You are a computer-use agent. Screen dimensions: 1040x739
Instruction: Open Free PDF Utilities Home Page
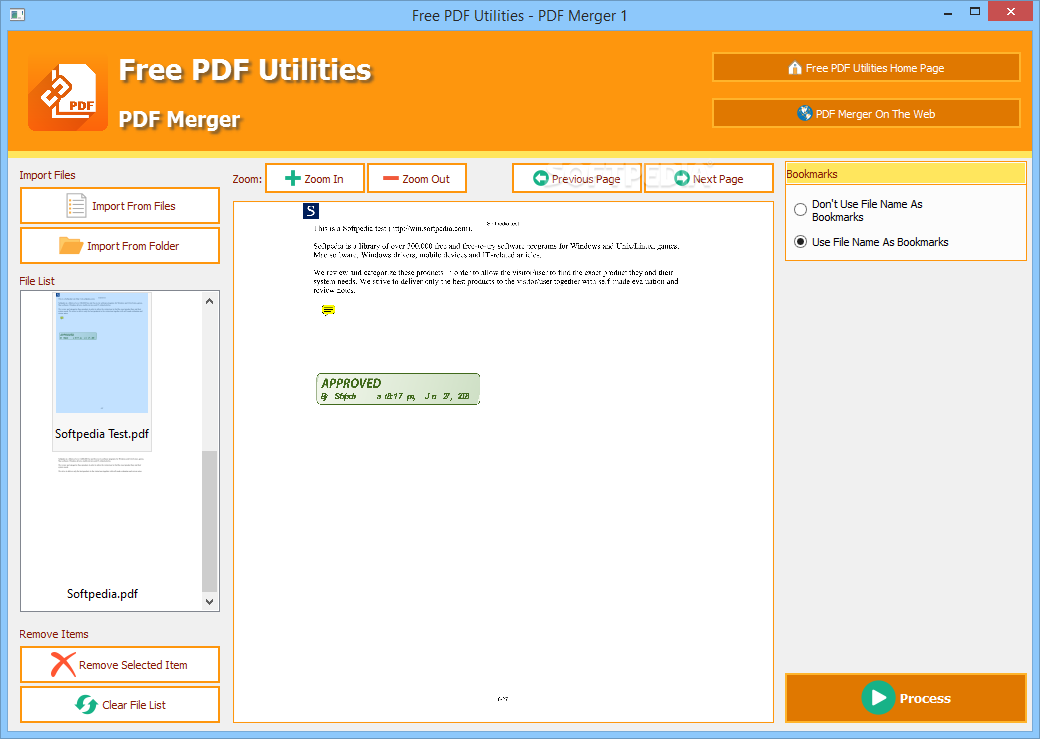tap(866, 68)
